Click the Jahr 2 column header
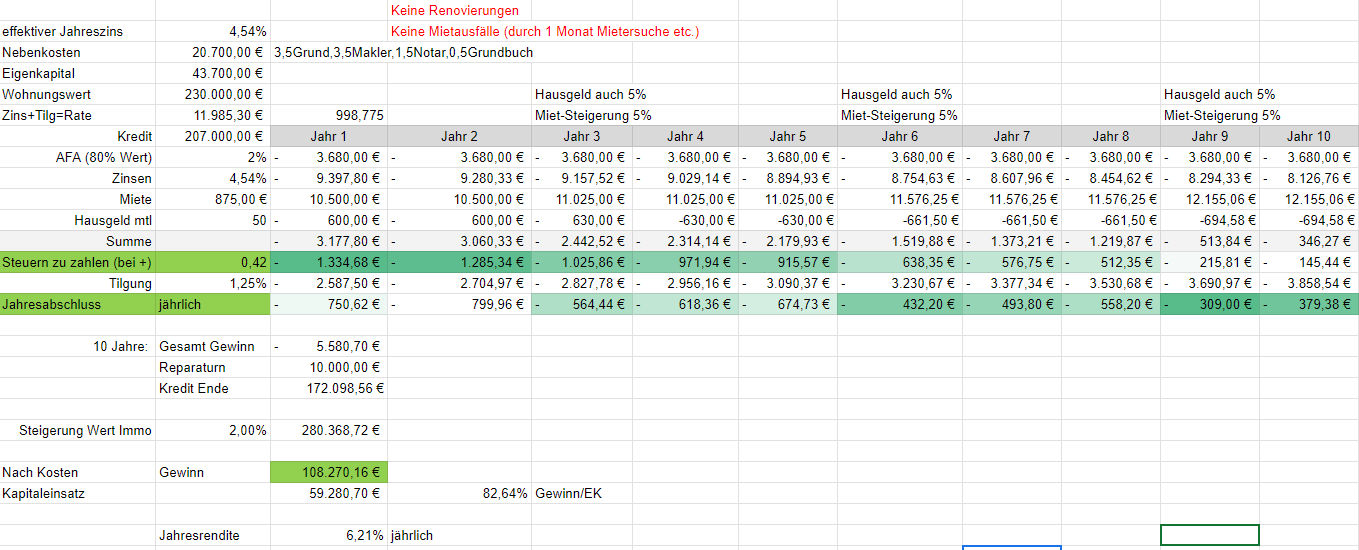 click(460, 137)
